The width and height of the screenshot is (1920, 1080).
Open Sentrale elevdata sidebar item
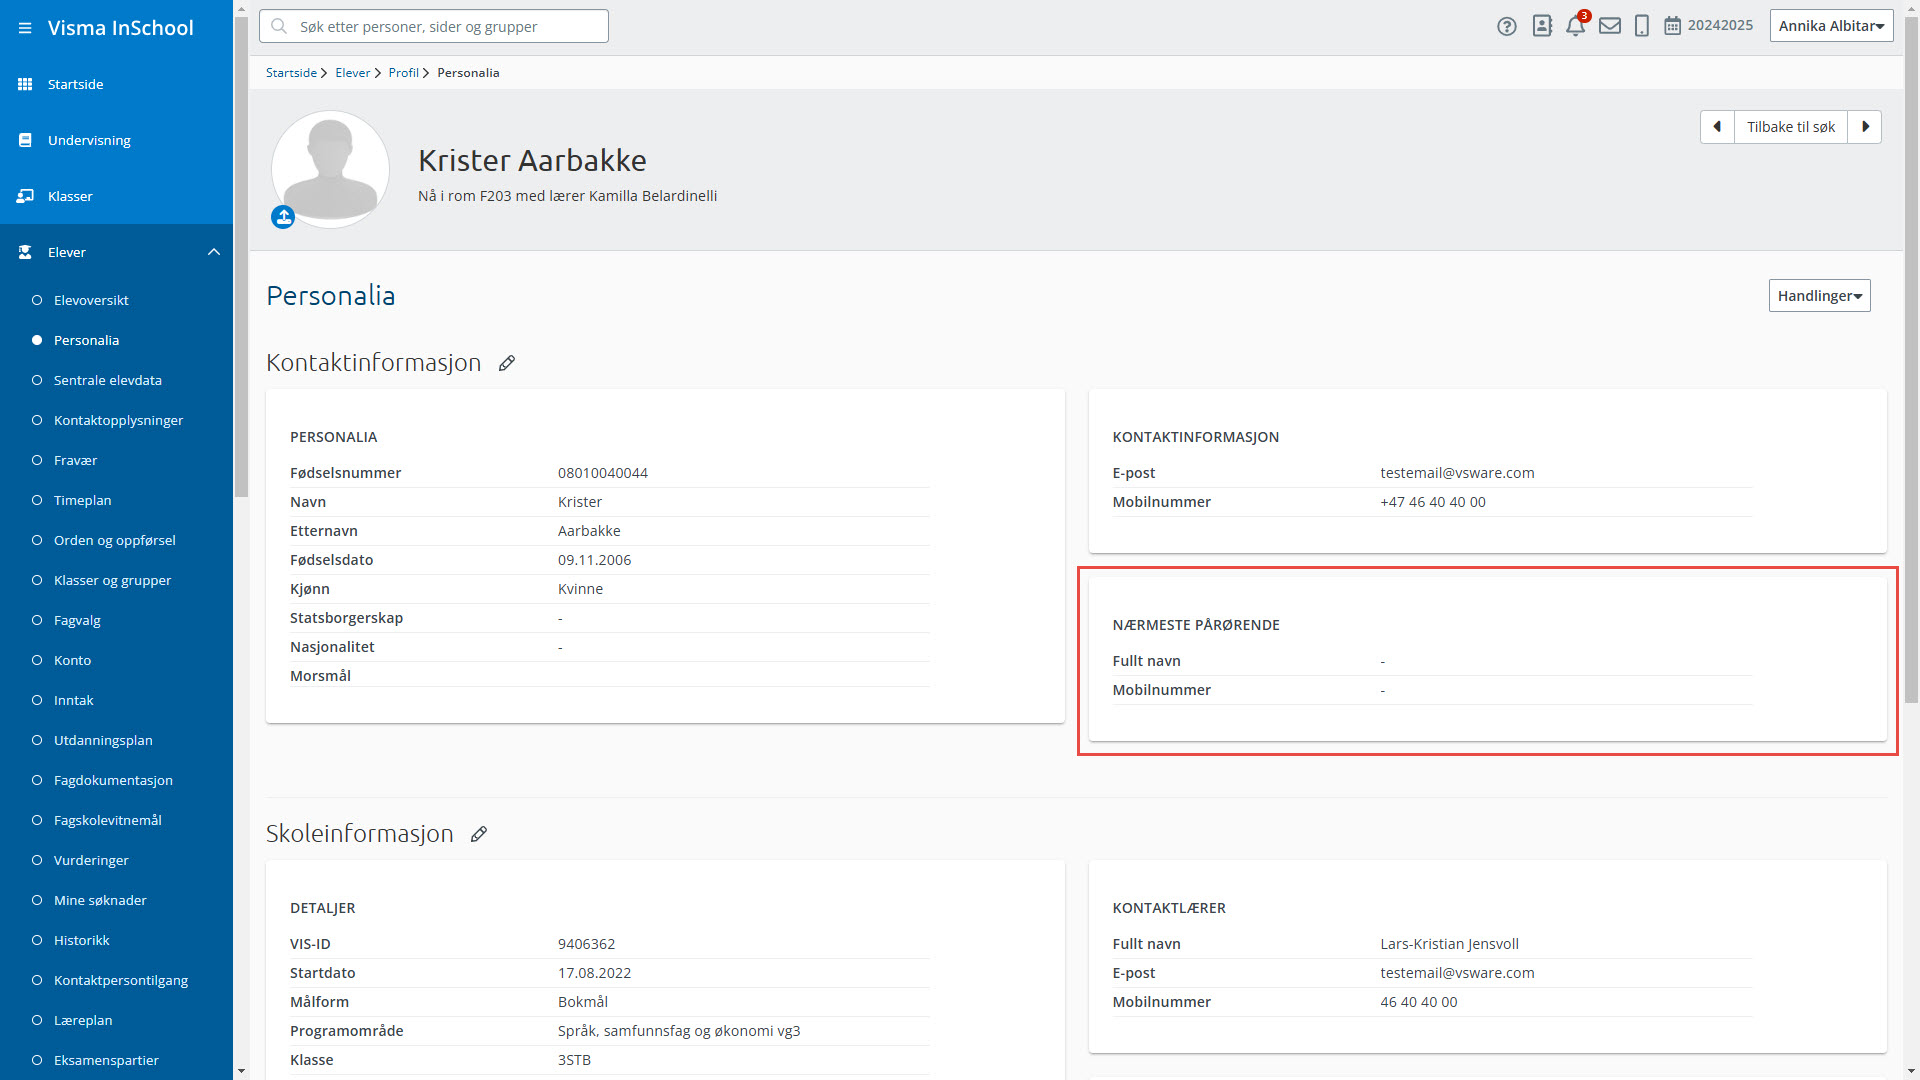click(x=107, y=380)
